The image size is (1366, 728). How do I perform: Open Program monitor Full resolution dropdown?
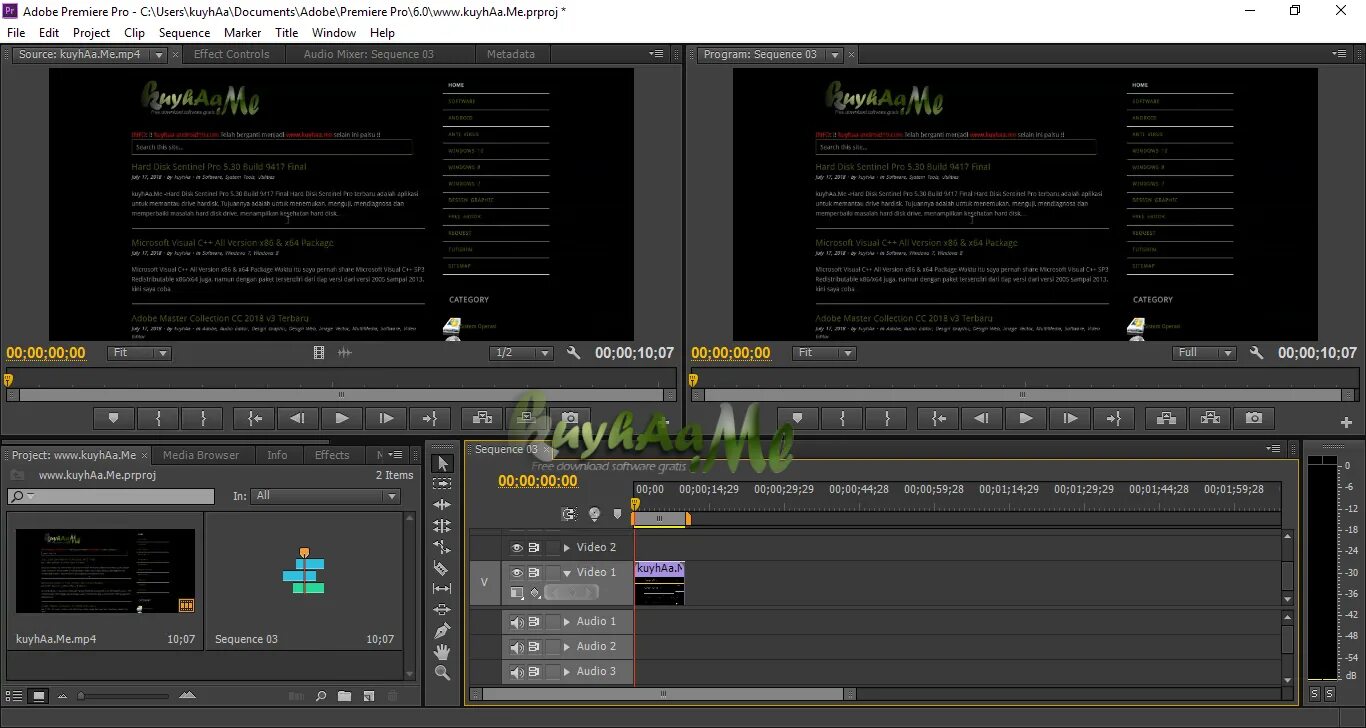(1206, 353)
